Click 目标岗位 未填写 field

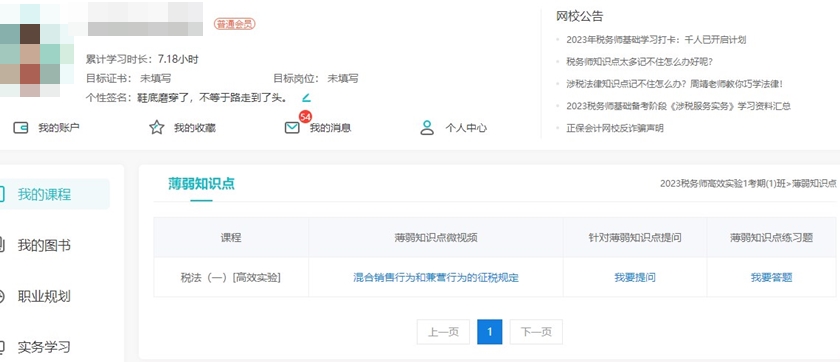pos(316,79)
